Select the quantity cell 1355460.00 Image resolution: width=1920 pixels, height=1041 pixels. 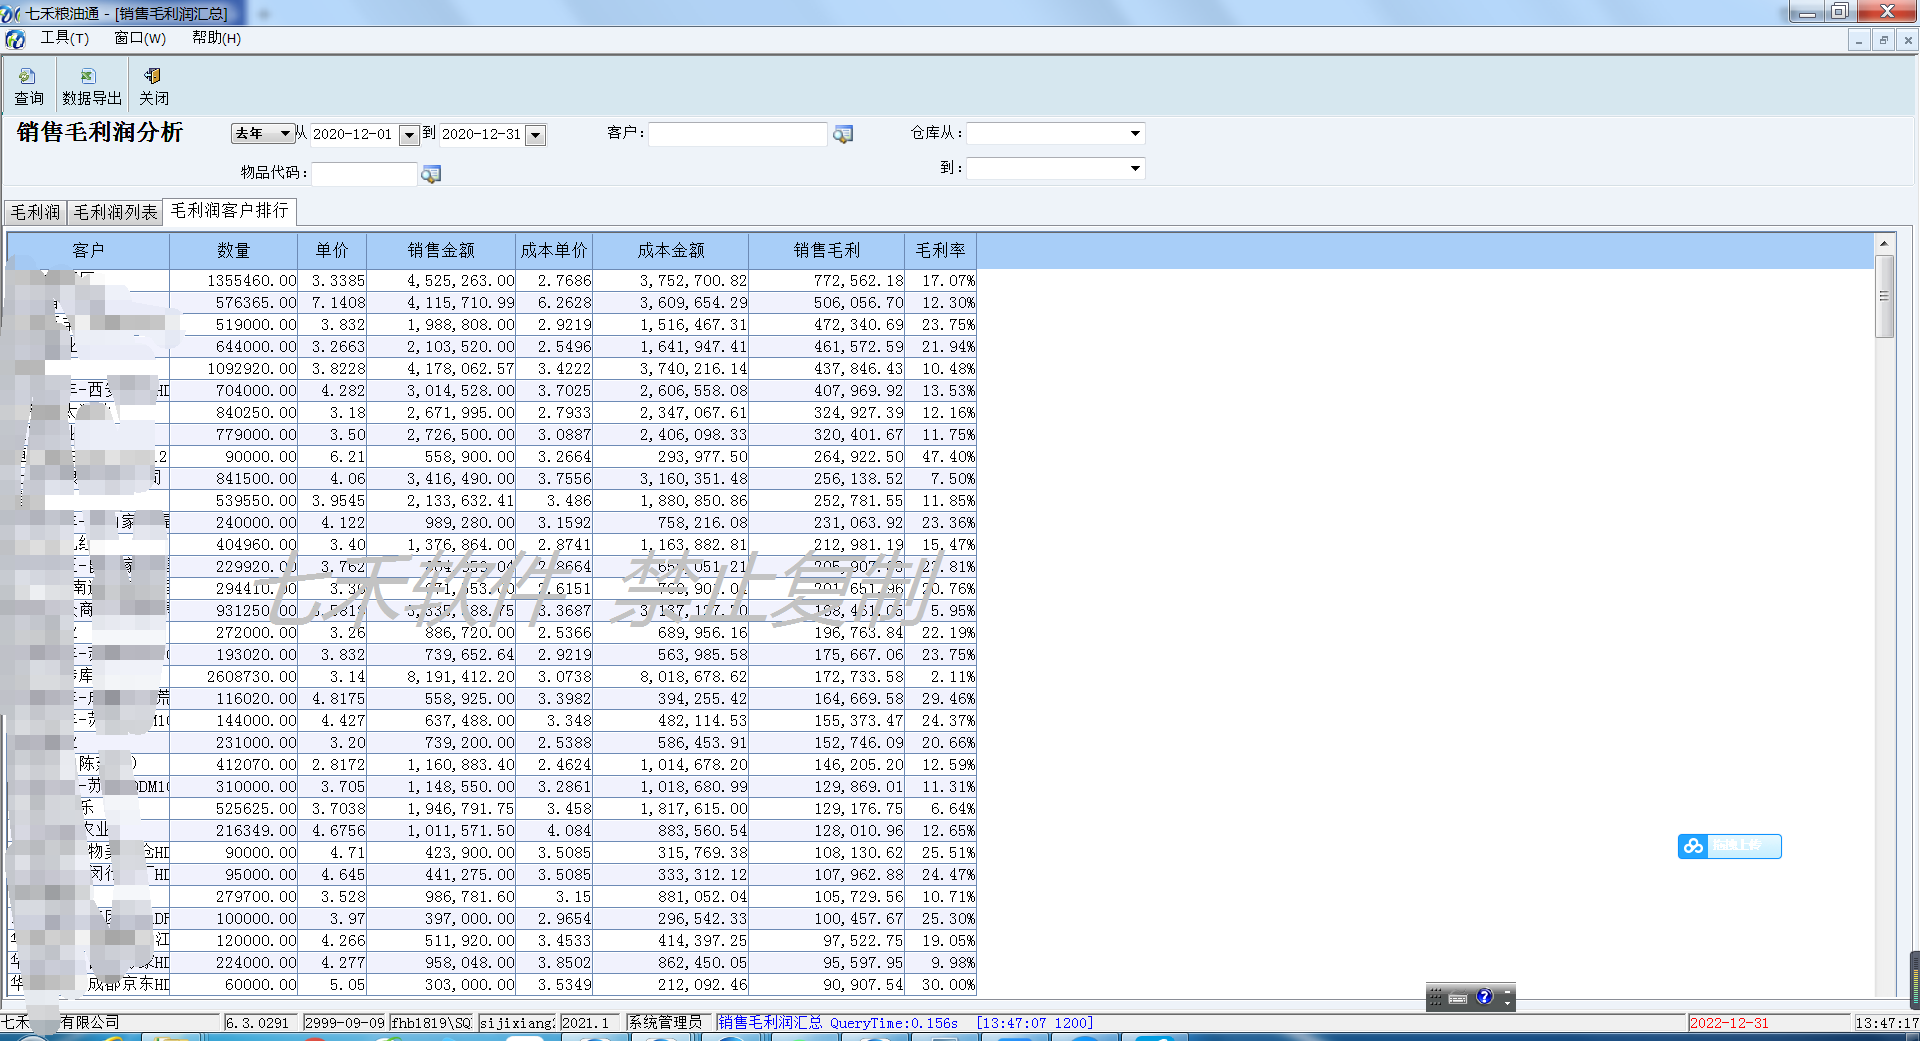click(x=234, y=281)
